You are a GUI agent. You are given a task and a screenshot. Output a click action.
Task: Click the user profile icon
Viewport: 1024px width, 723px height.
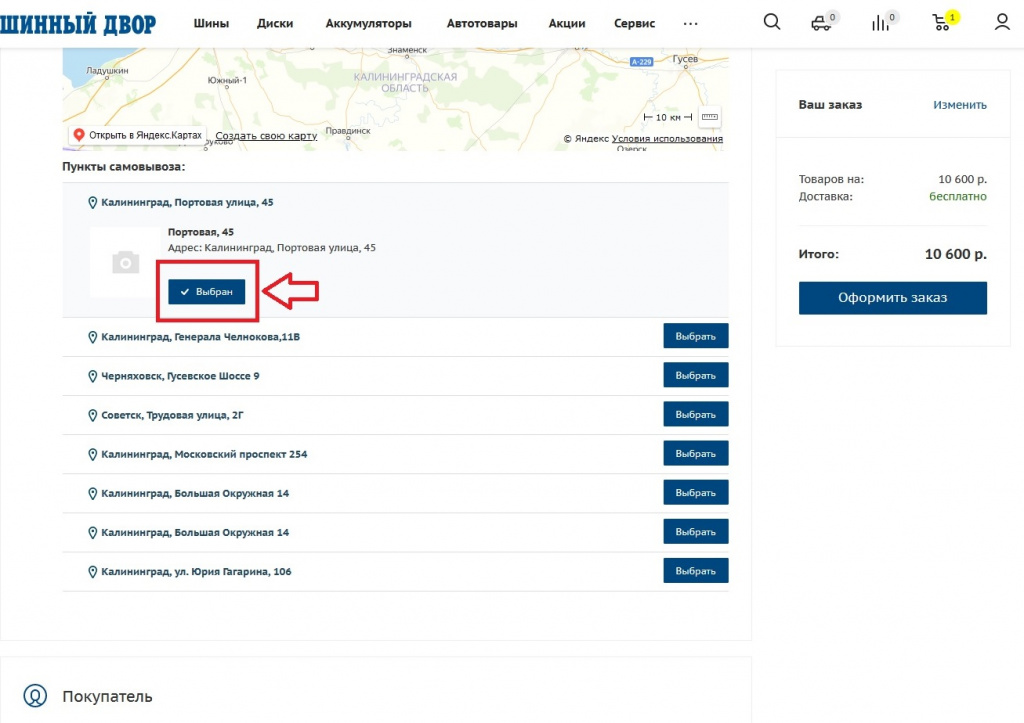1002,22
